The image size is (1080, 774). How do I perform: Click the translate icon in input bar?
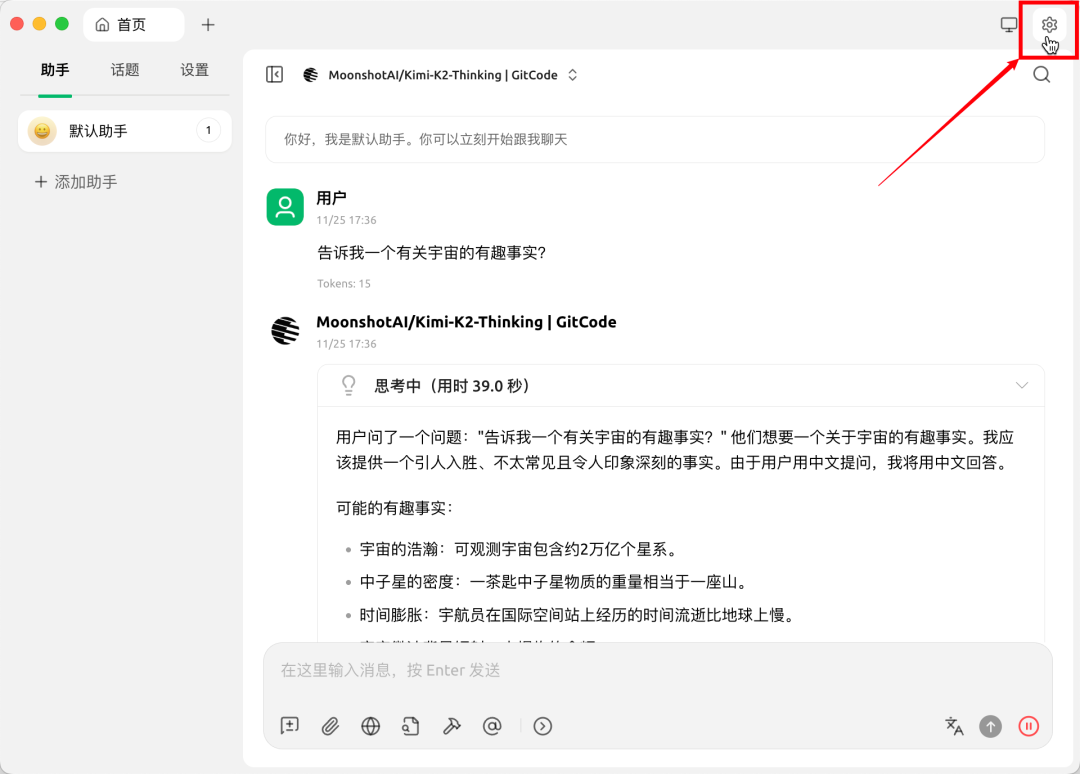pos(954,726)
